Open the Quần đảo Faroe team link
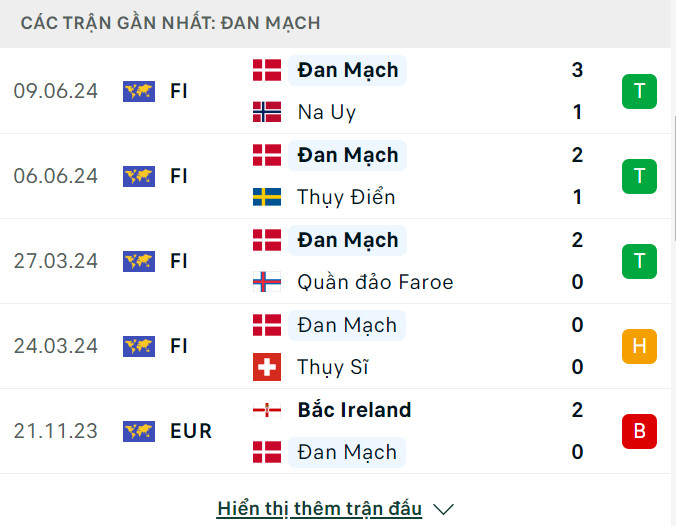The image size is (676, 526). click(x=375, y=282)
